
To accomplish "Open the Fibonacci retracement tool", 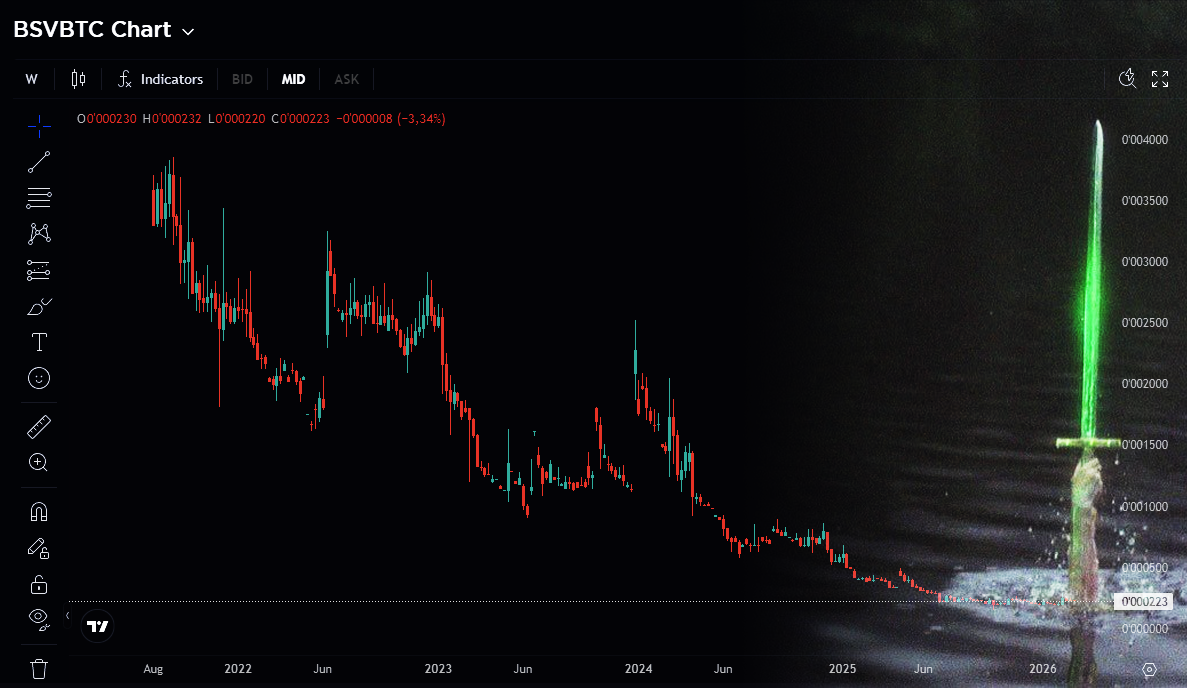I will [x=39, y=198].
